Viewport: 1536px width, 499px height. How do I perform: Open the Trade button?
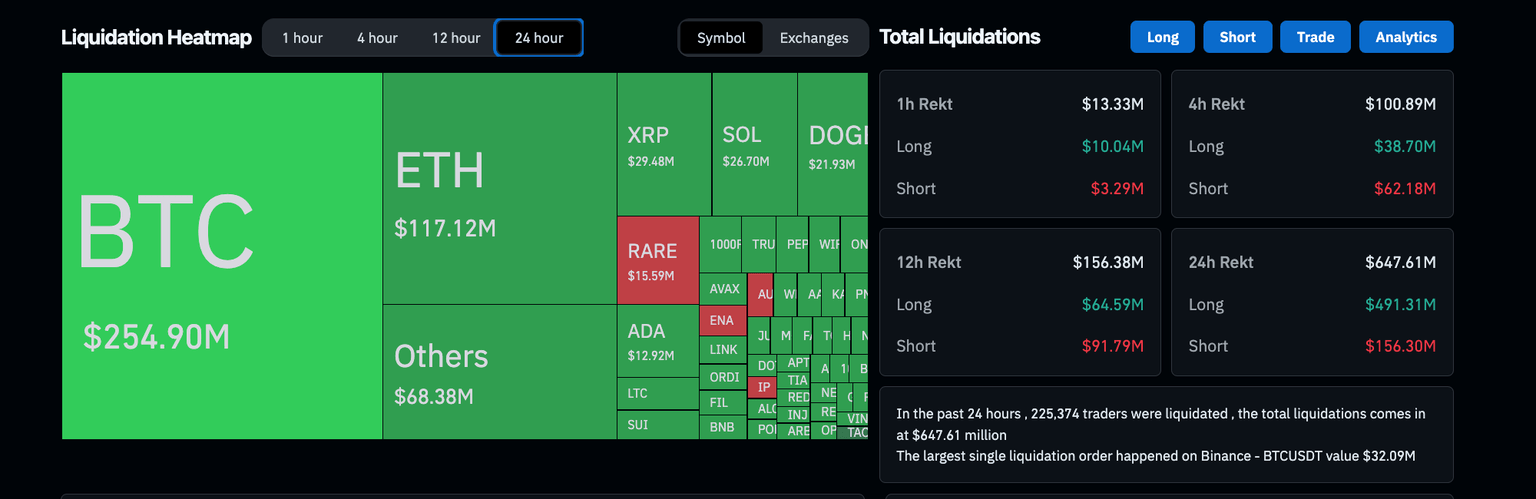pos(1315,37)
